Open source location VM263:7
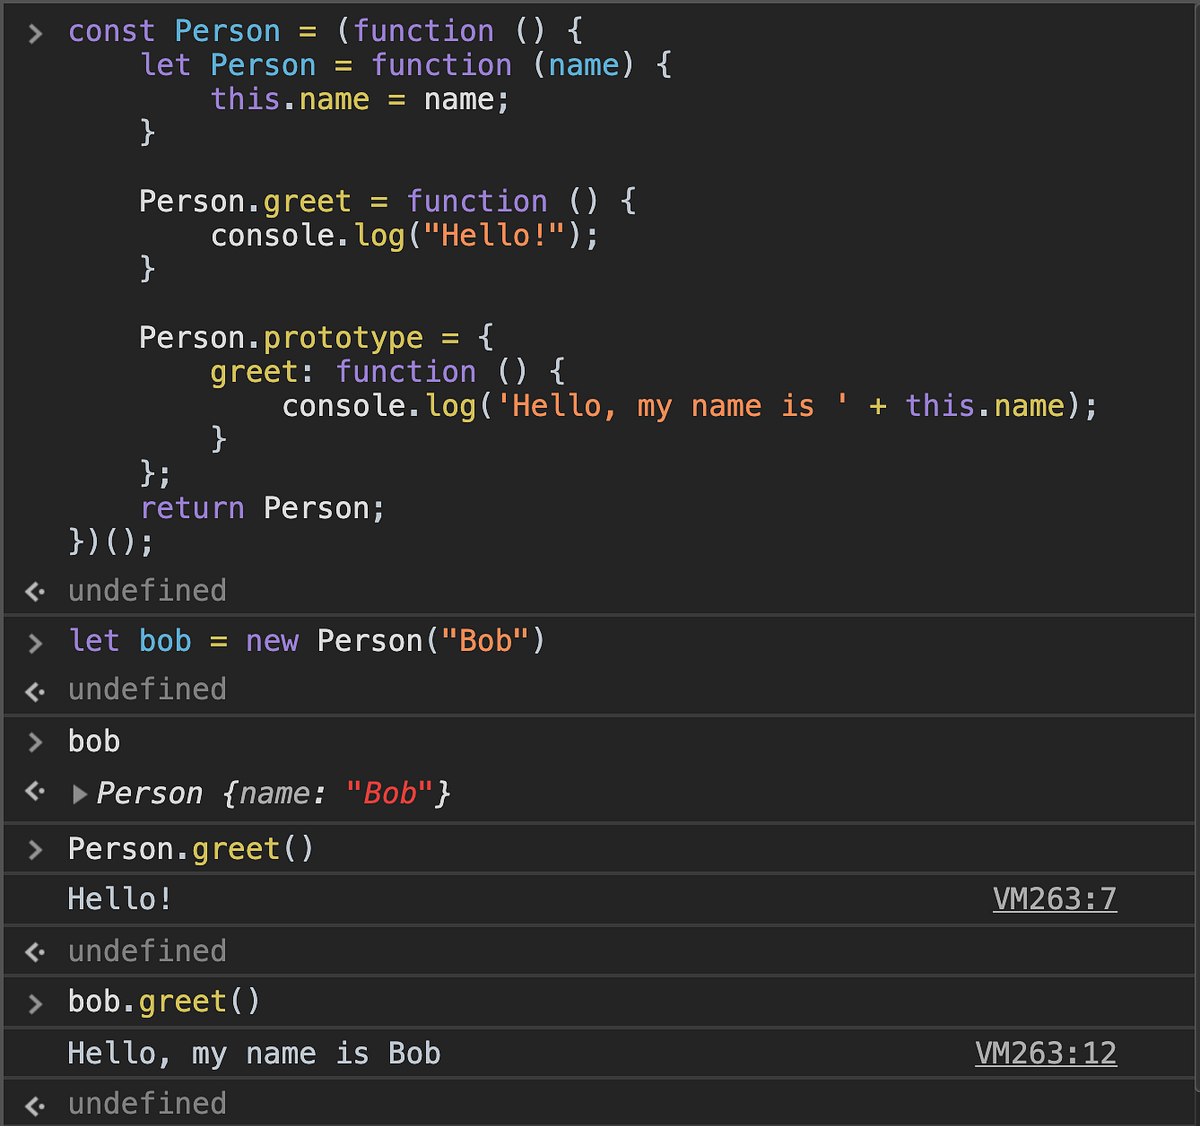The height and width of the screenshot is (1126, 1200). click(1054, 898)
